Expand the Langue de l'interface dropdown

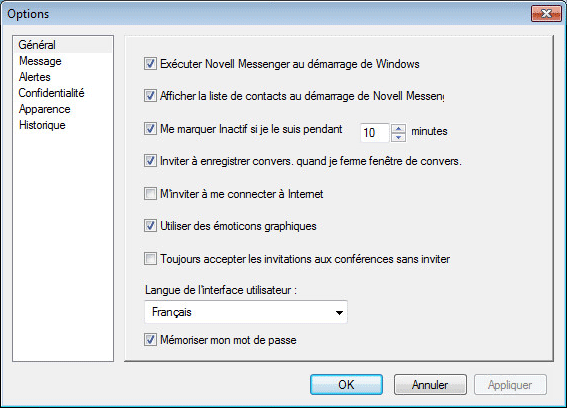(x=246, y=312)
